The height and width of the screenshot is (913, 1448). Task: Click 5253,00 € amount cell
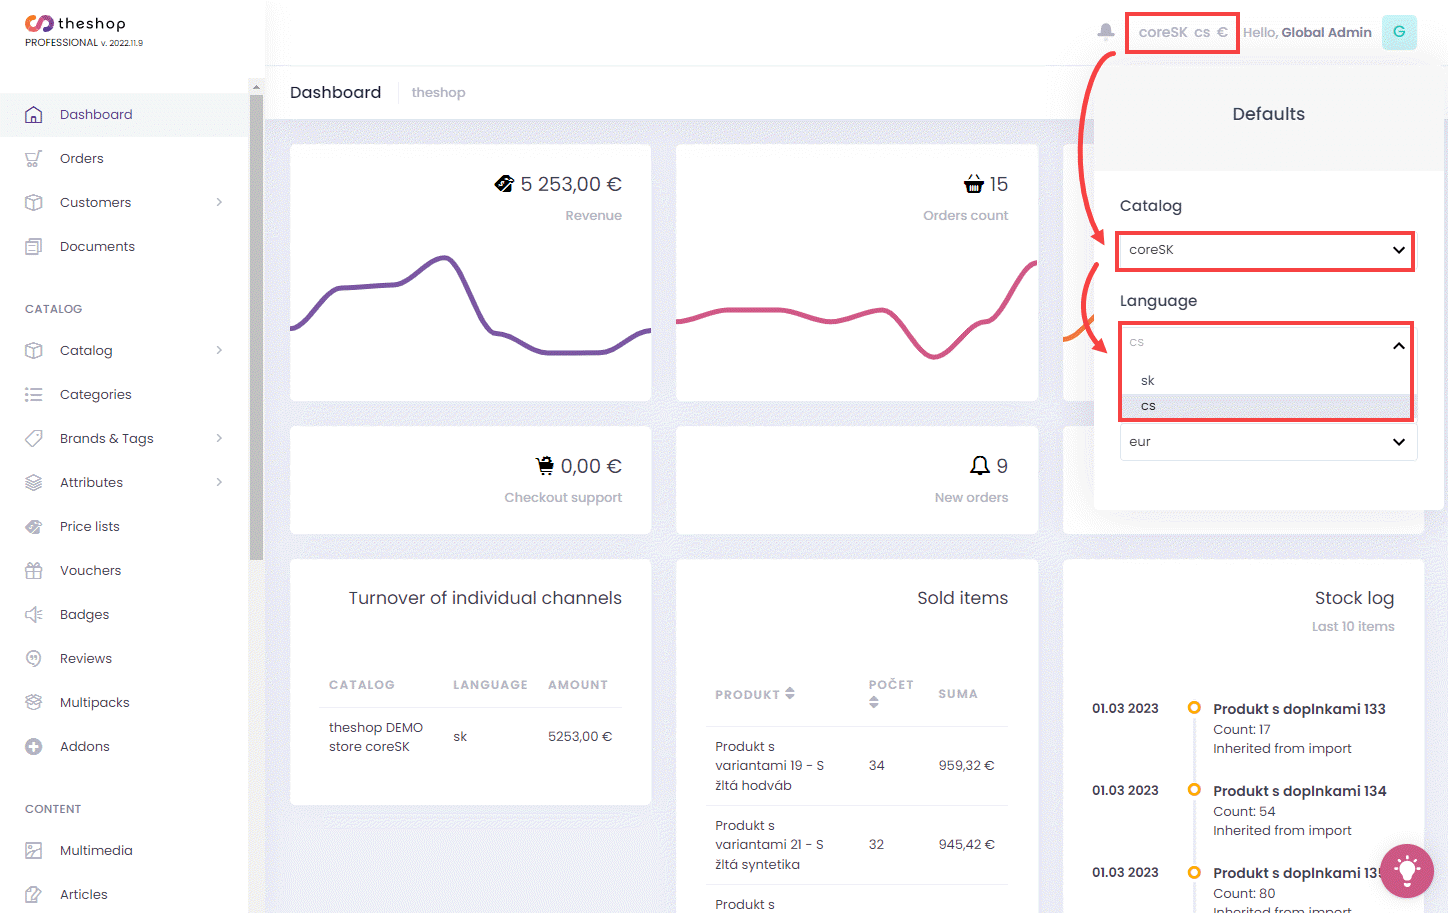click(580, 737)
